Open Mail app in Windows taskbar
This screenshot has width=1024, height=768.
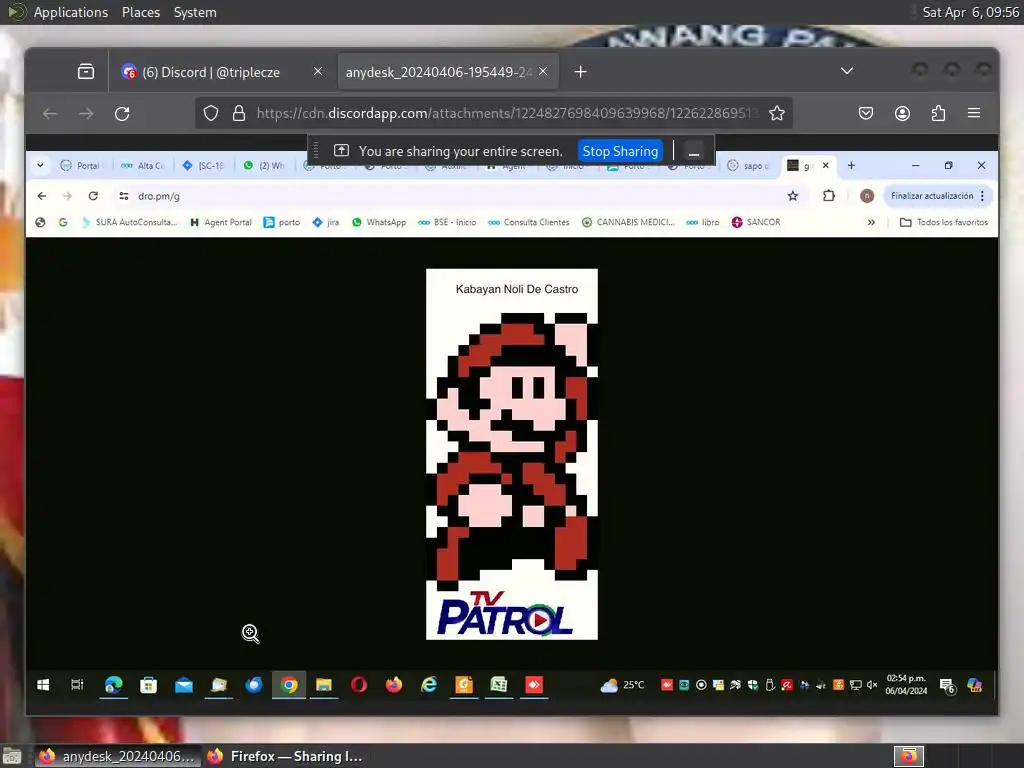click(x=184, y=685)
